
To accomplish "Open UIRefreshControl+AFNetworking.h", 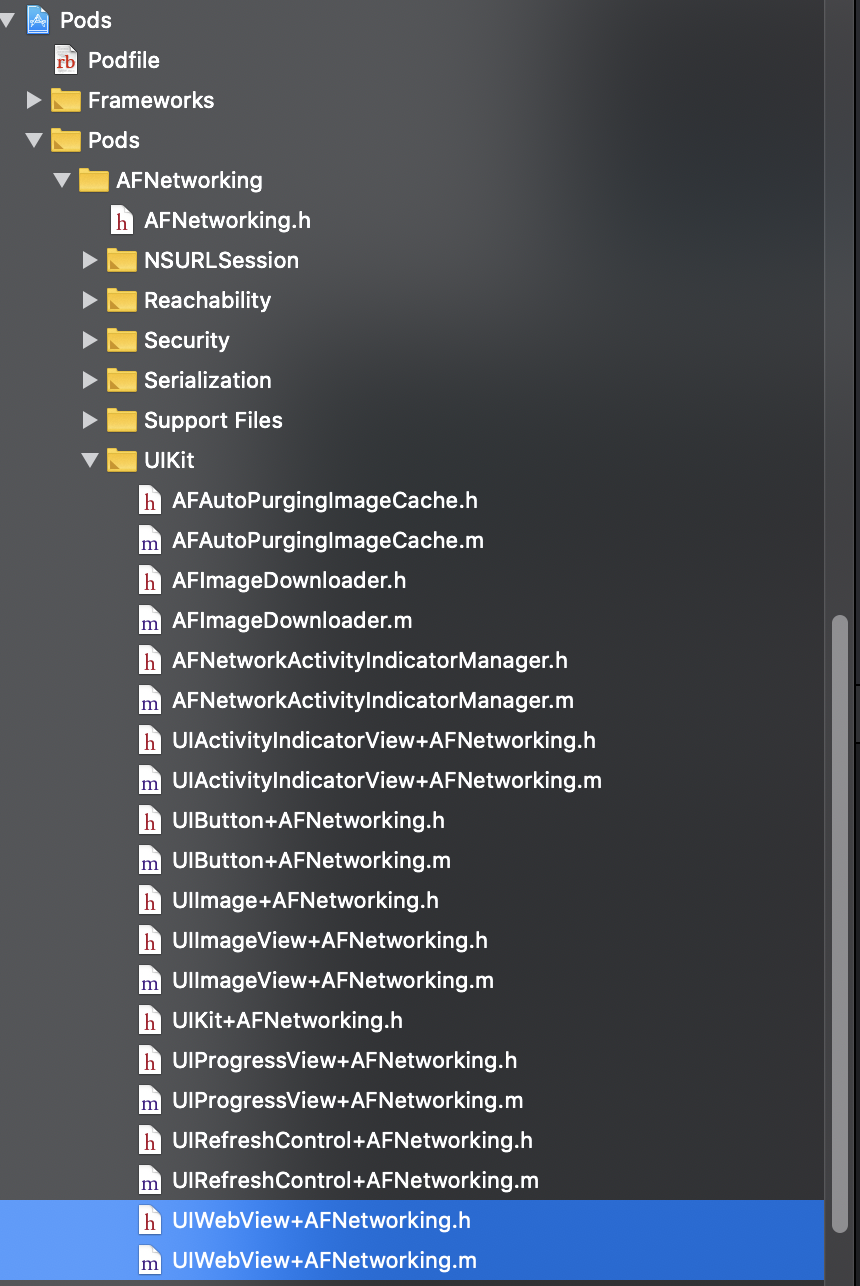I will pyautogui.click(x=352, y=1140).
